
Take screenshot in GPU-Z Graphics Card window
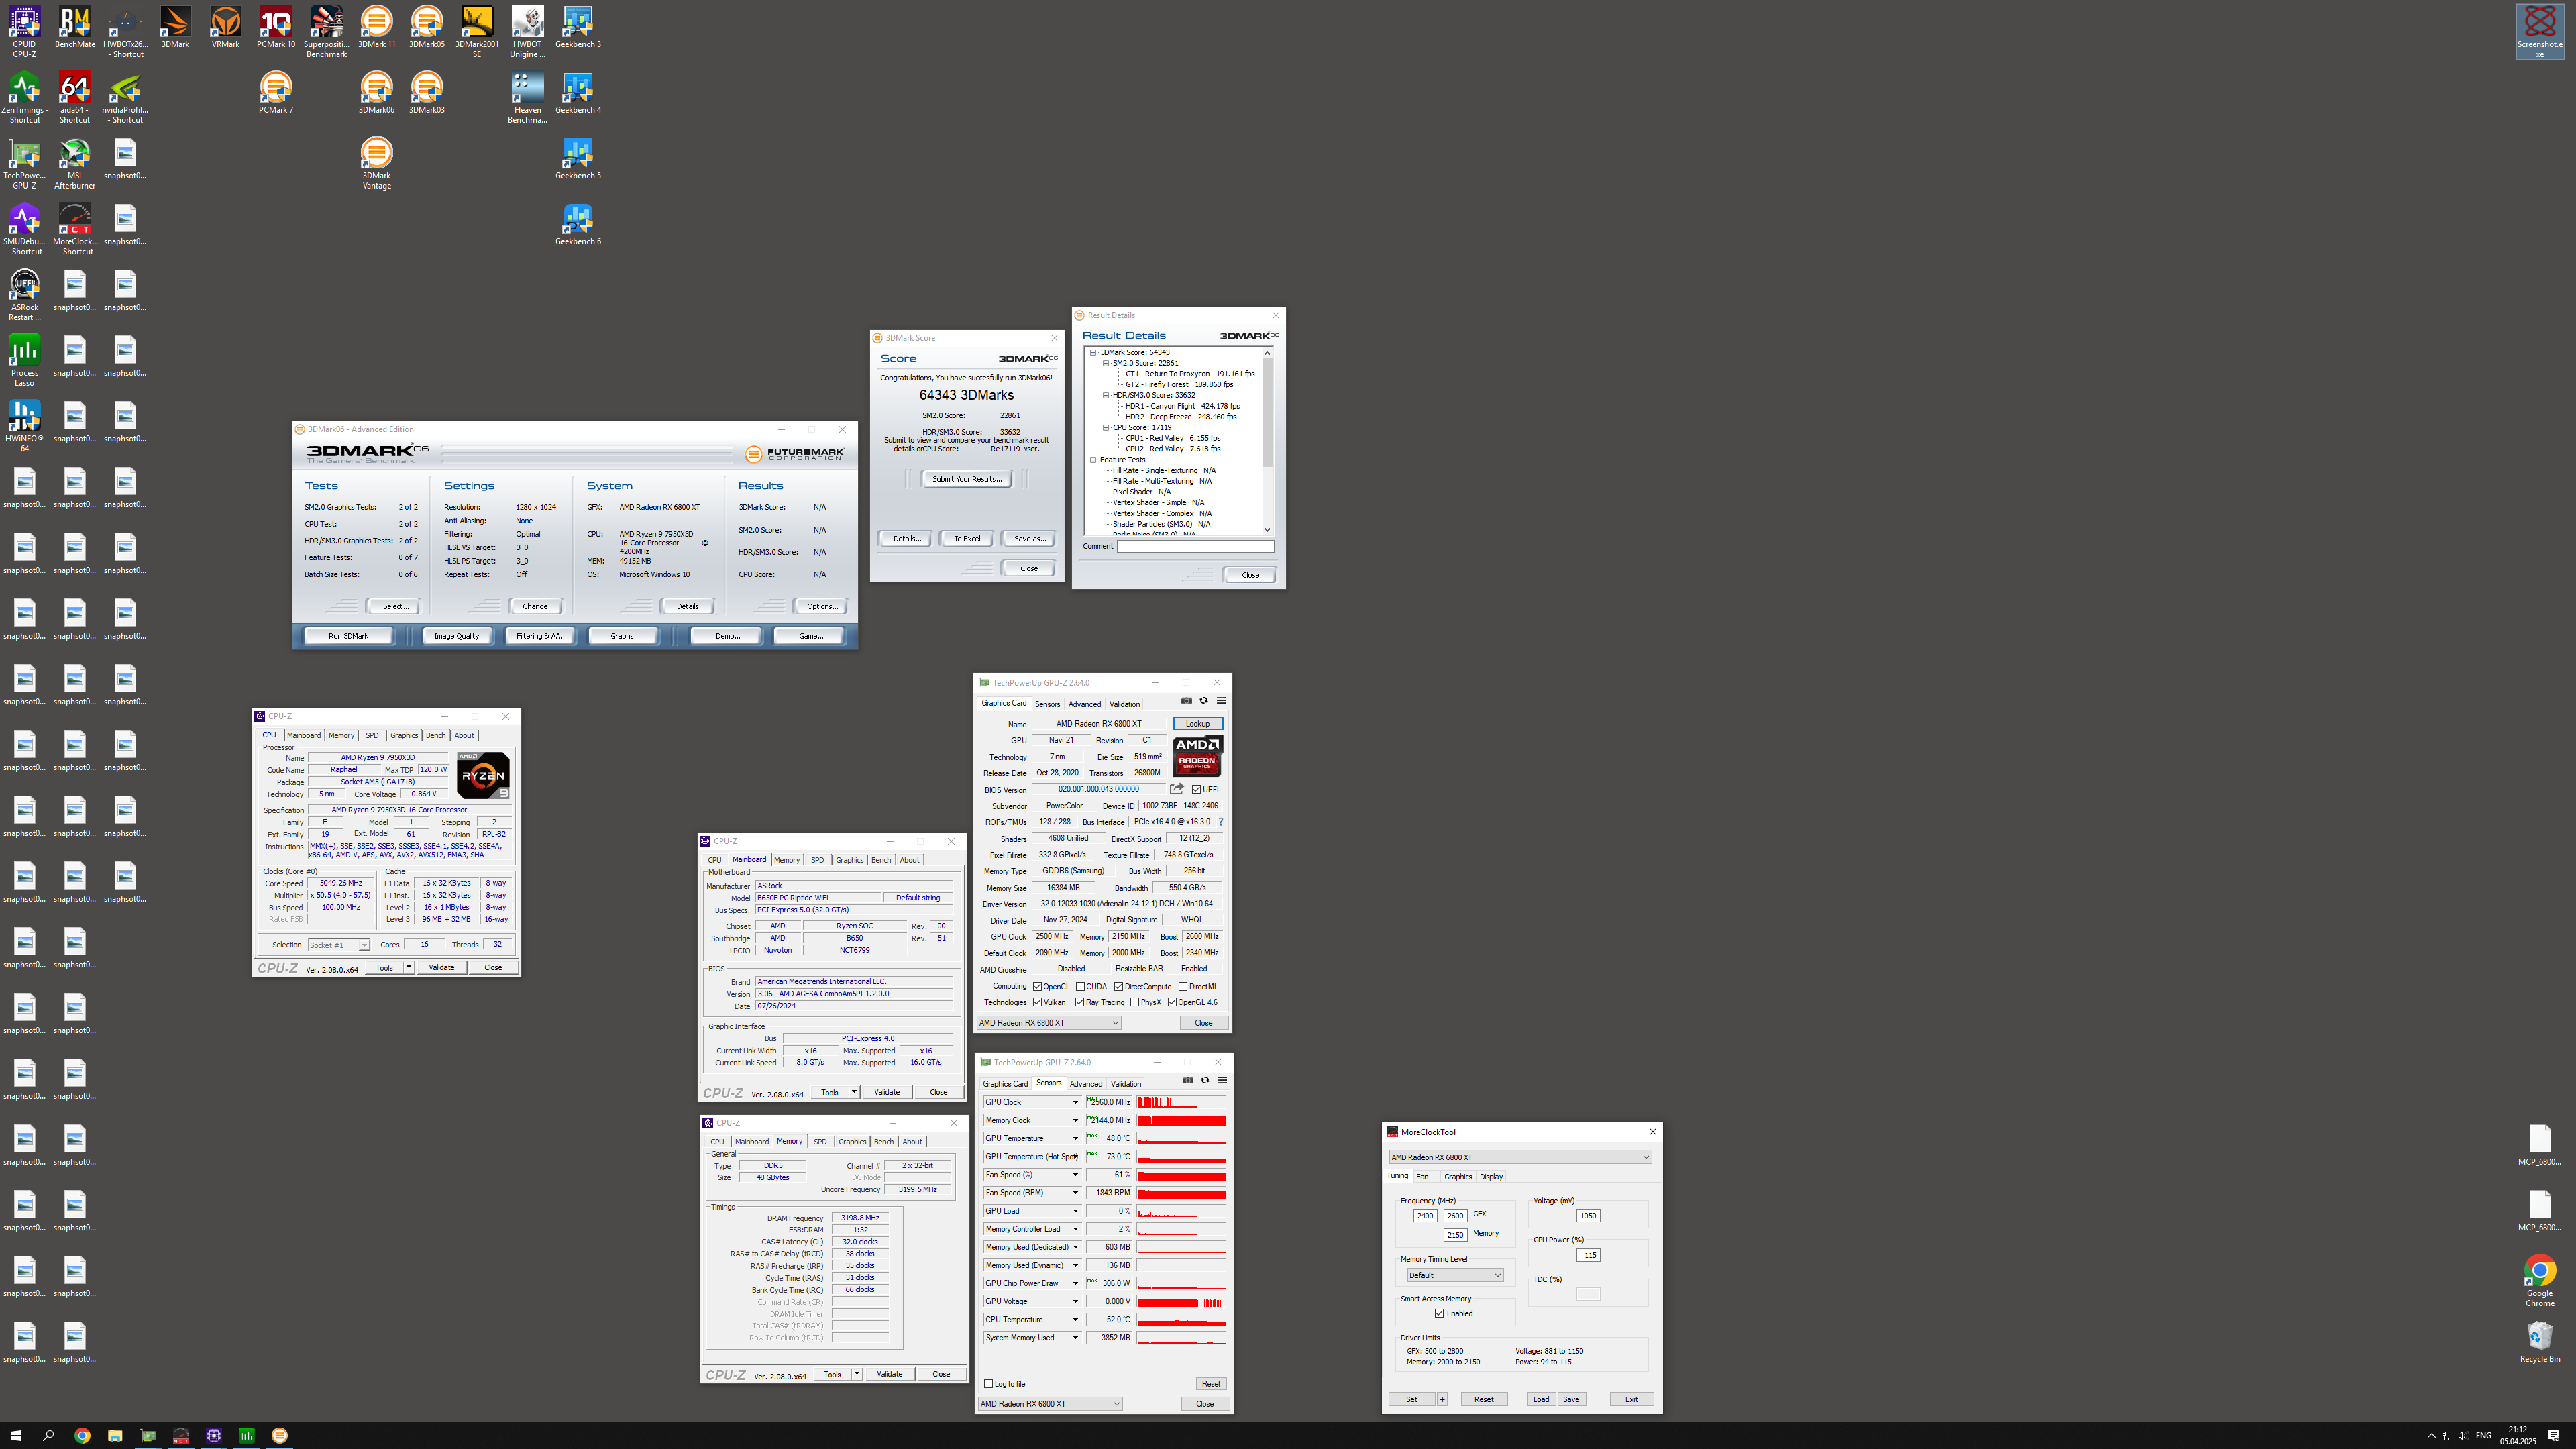click(1186, 701)
